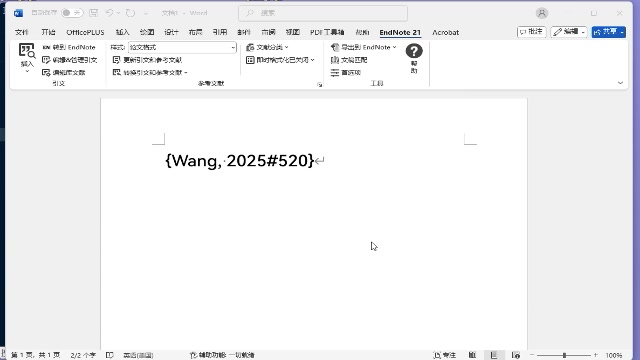Switch to the OfficePLUS tab
The width and height of the screenshot is (640, 360).
85,32
